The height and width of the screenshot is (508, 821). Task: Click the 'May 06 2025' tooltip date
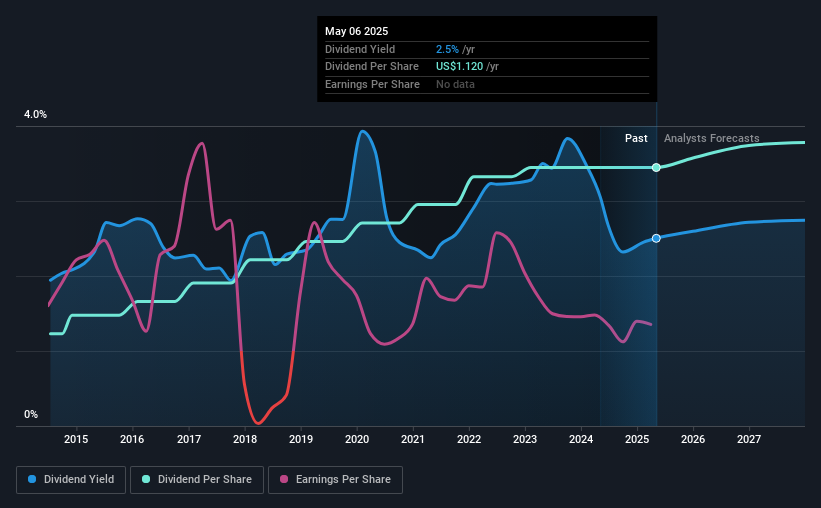point(357,31)
